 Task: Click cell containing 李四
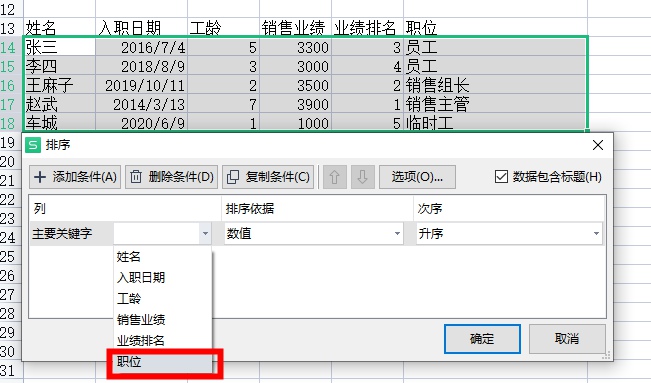[x=59, y=66]
